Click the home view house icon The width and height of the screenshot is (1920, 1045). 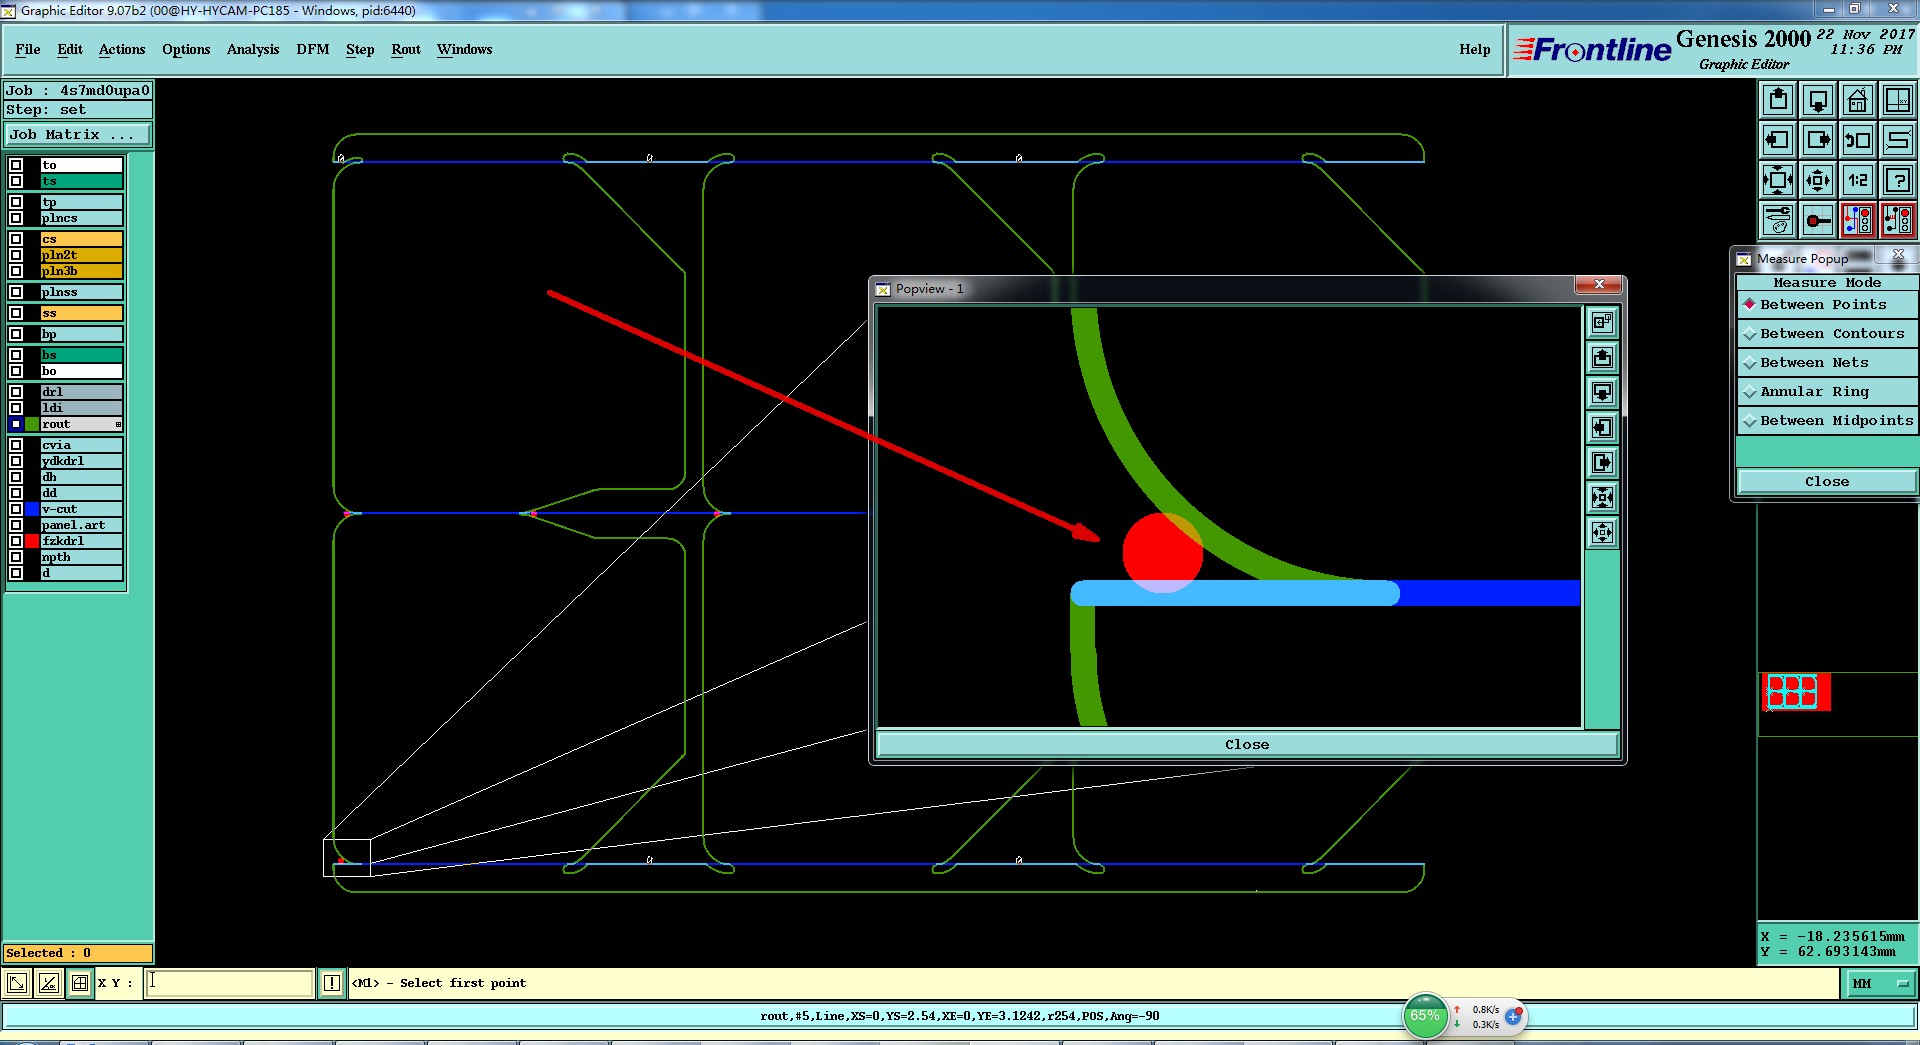click(x=1858, y=100)
